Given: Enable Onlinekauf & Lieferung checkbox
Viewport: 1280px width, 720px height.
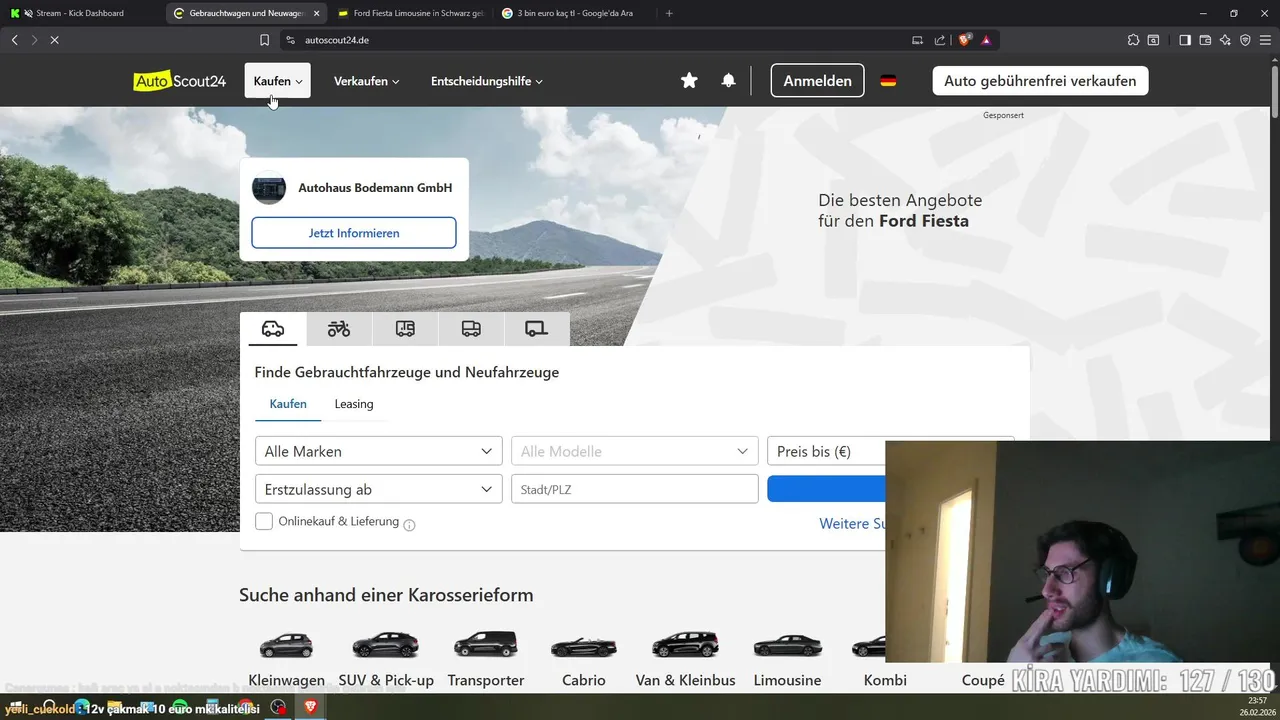Looking at the screenshot, I should [264, 521].
